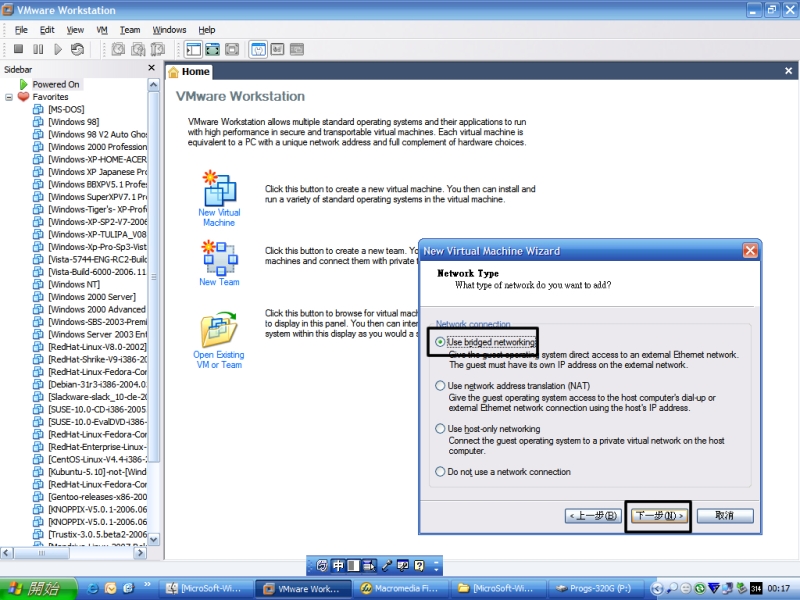Click the [Windows 98] VM icon
The image size is (800, 600).
point(38,121)
